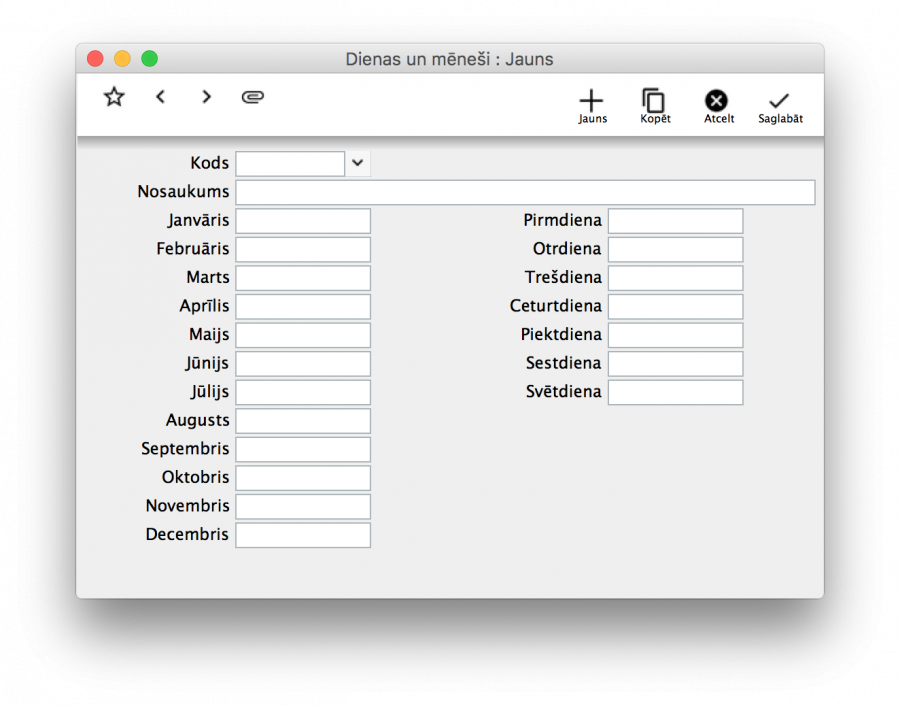Viewport: 900px width, 706px height.
Task: Click the Decembris input field
Action: coord(303,535)
